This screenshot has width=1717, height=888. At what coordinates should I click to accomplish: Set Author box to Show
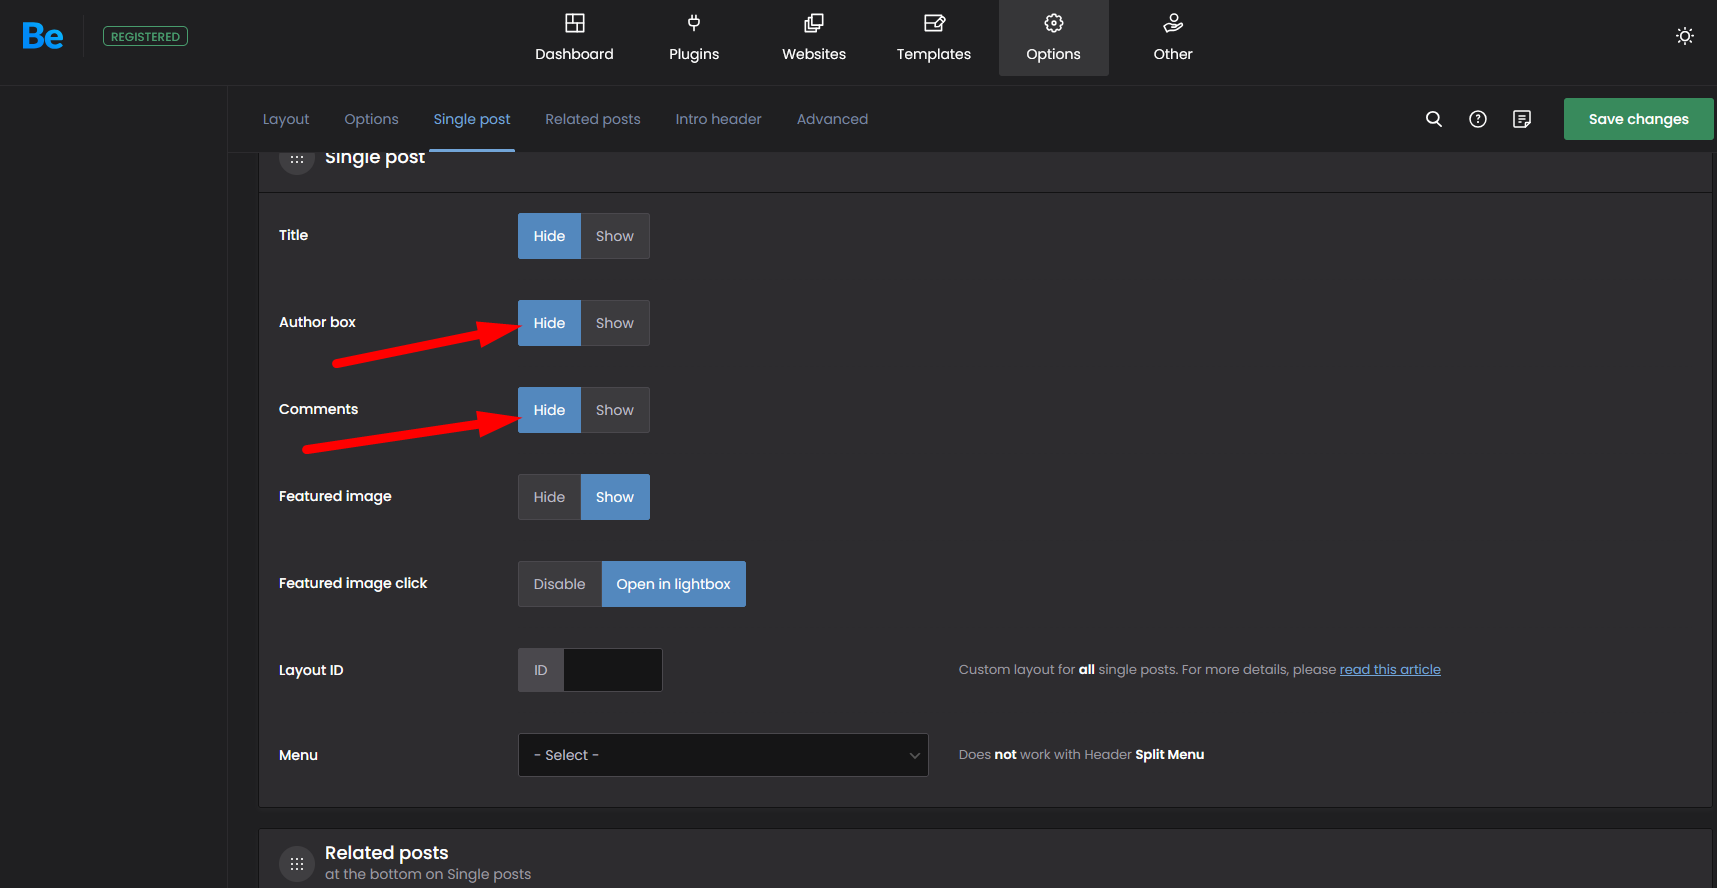(x=614, y=323)
